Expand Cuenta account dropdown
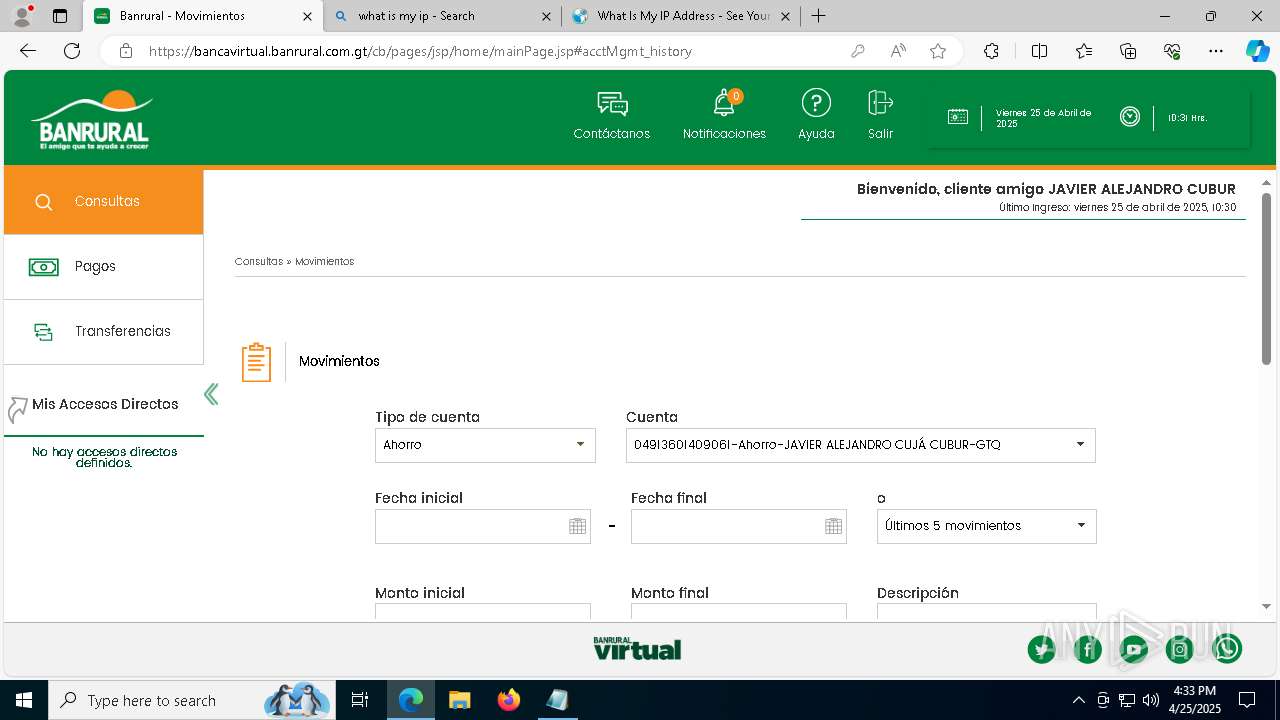 [x=1080, y=445]
